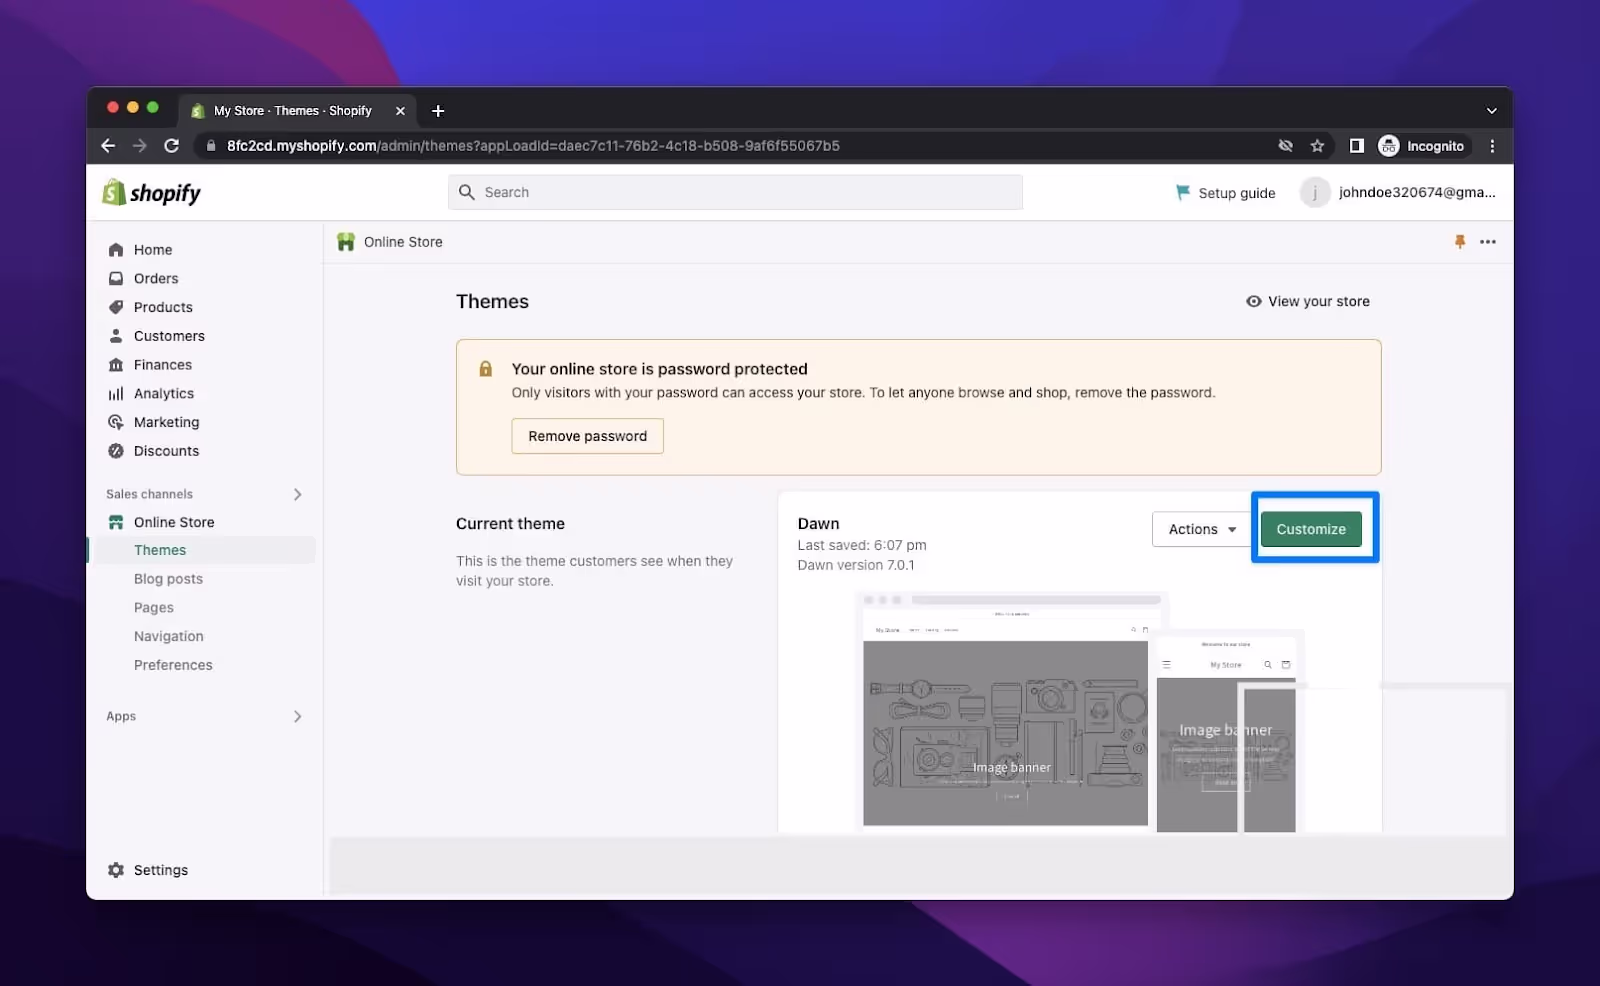Click the Setup guide flag icon
Image resolution: width=1600 pixels, height=986 pixels.
tap(1183, 192)
